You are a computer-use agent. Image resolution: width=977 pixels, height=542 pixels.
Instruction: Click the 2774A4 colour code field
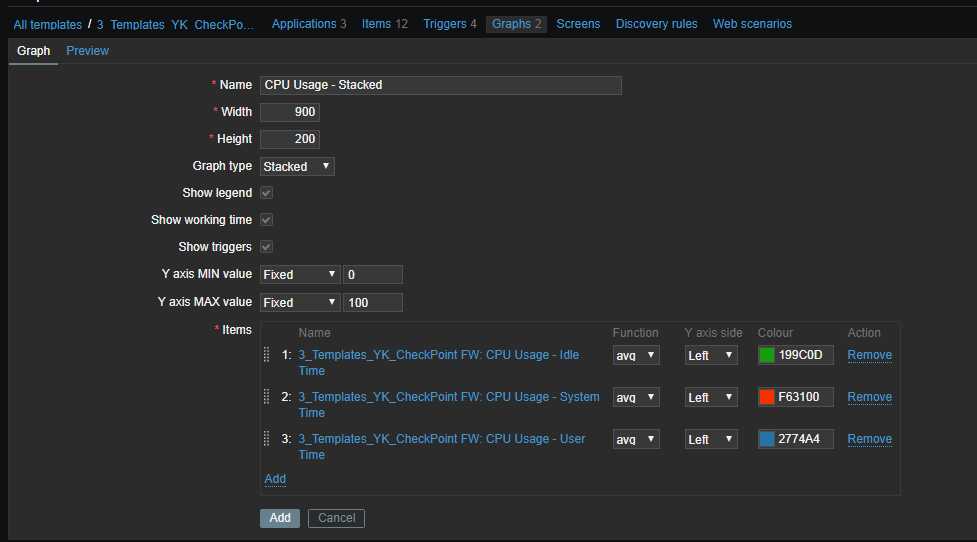coord(804,439)
